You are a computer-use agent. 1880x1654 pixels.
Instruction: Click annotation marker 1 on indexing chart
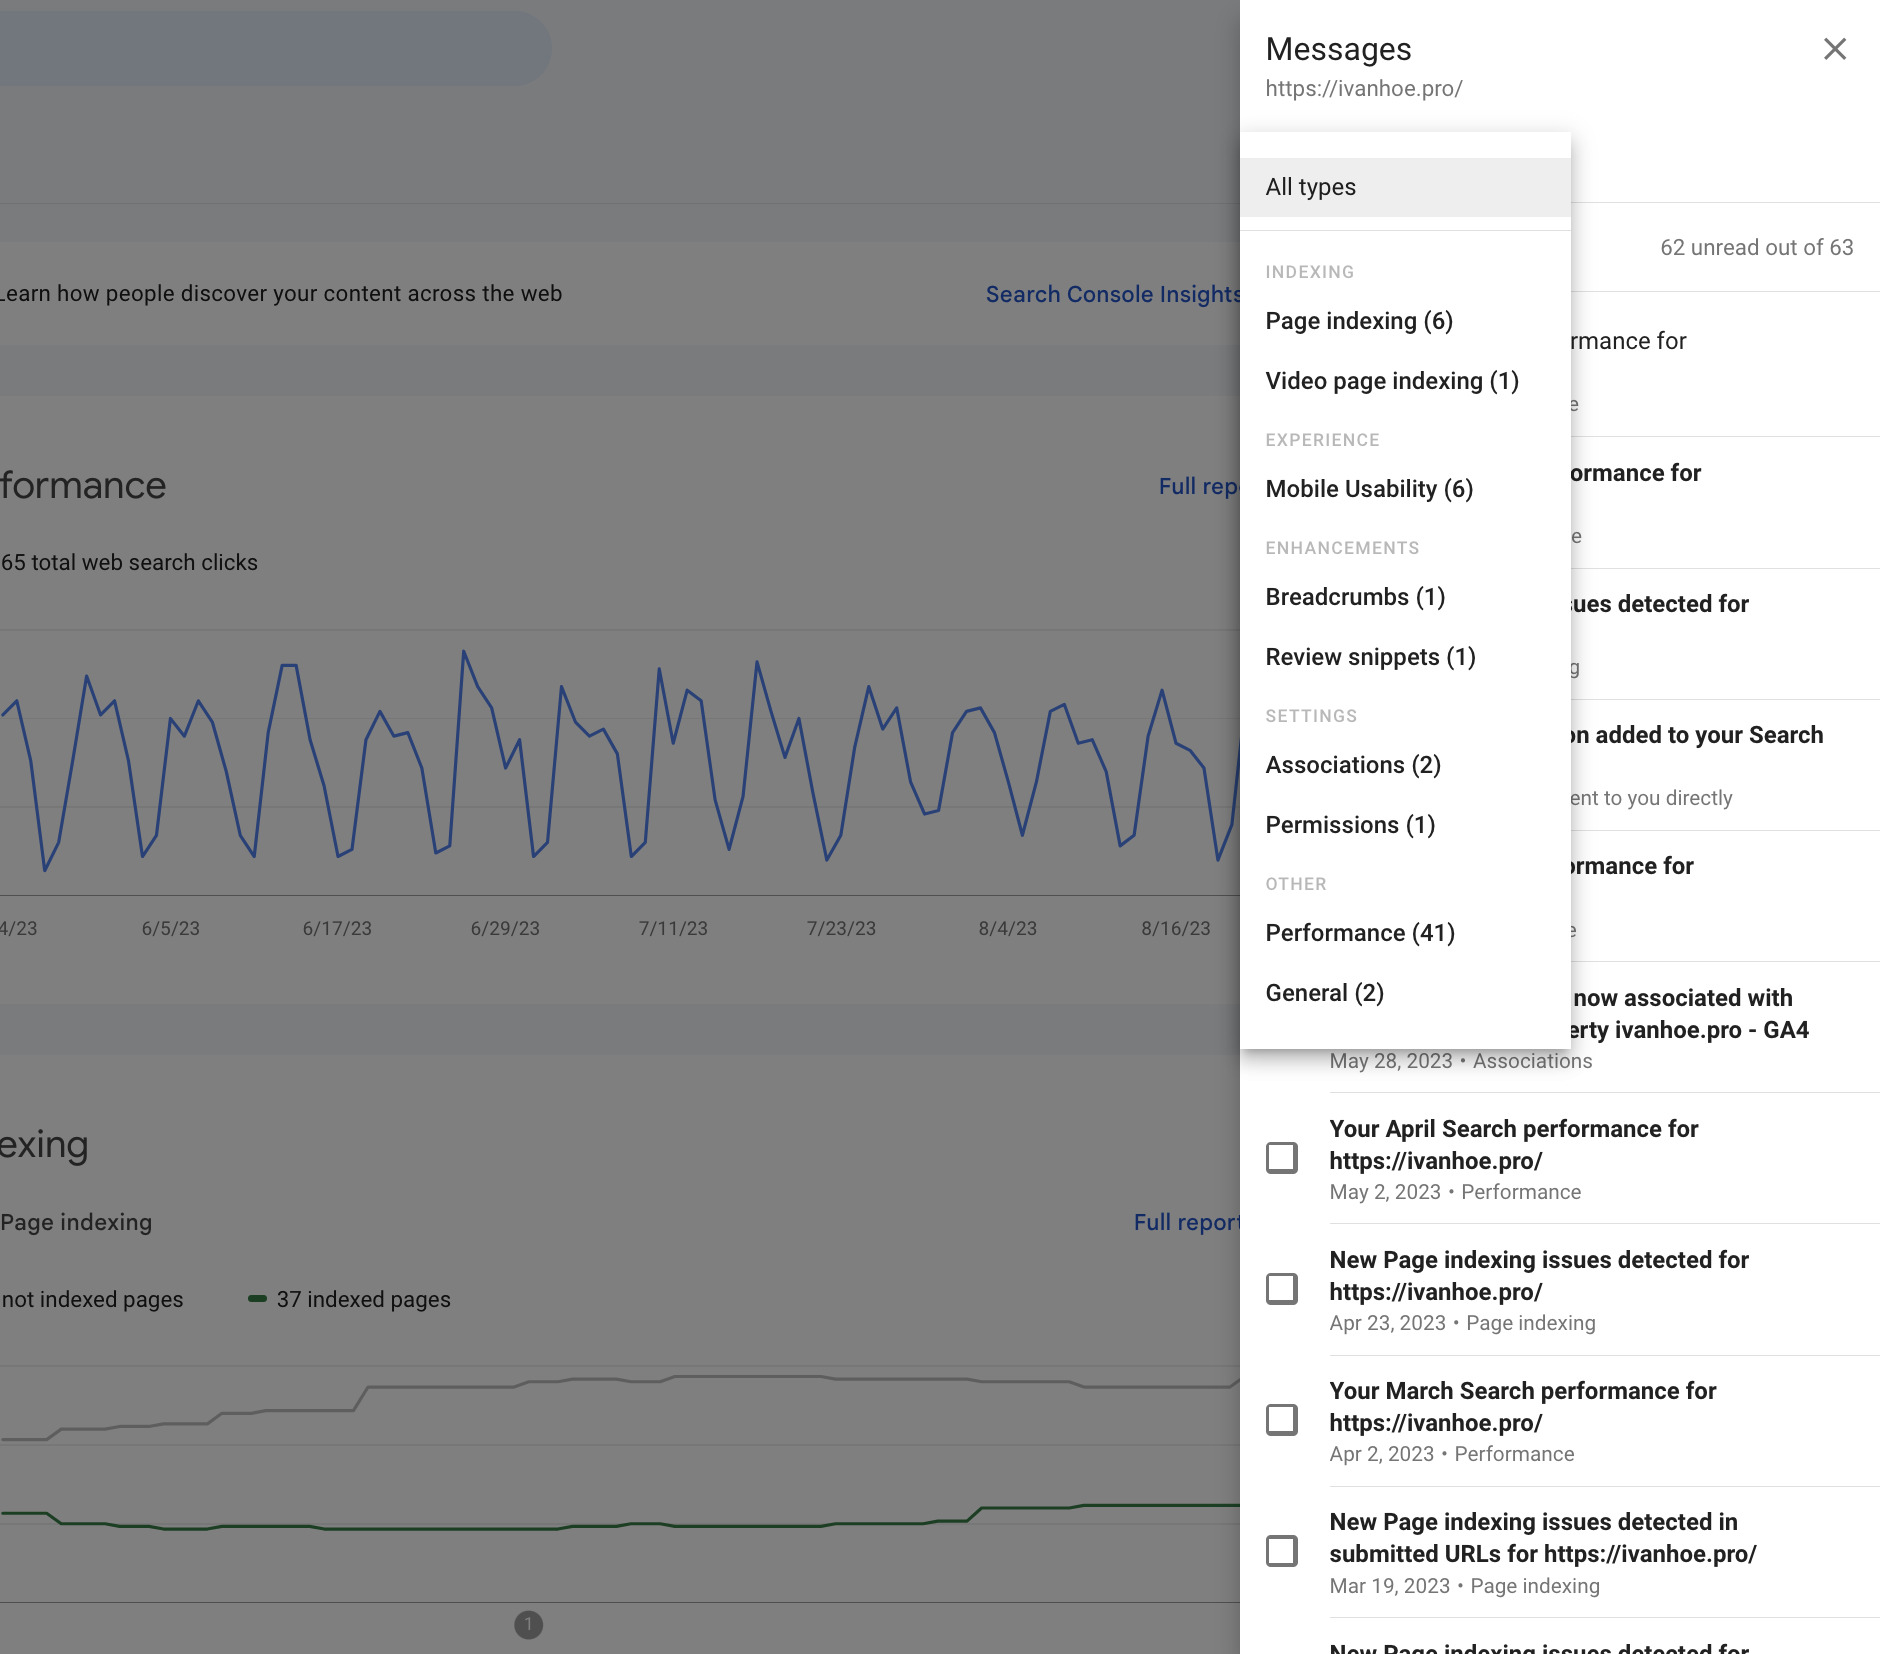click(528, 1625)
